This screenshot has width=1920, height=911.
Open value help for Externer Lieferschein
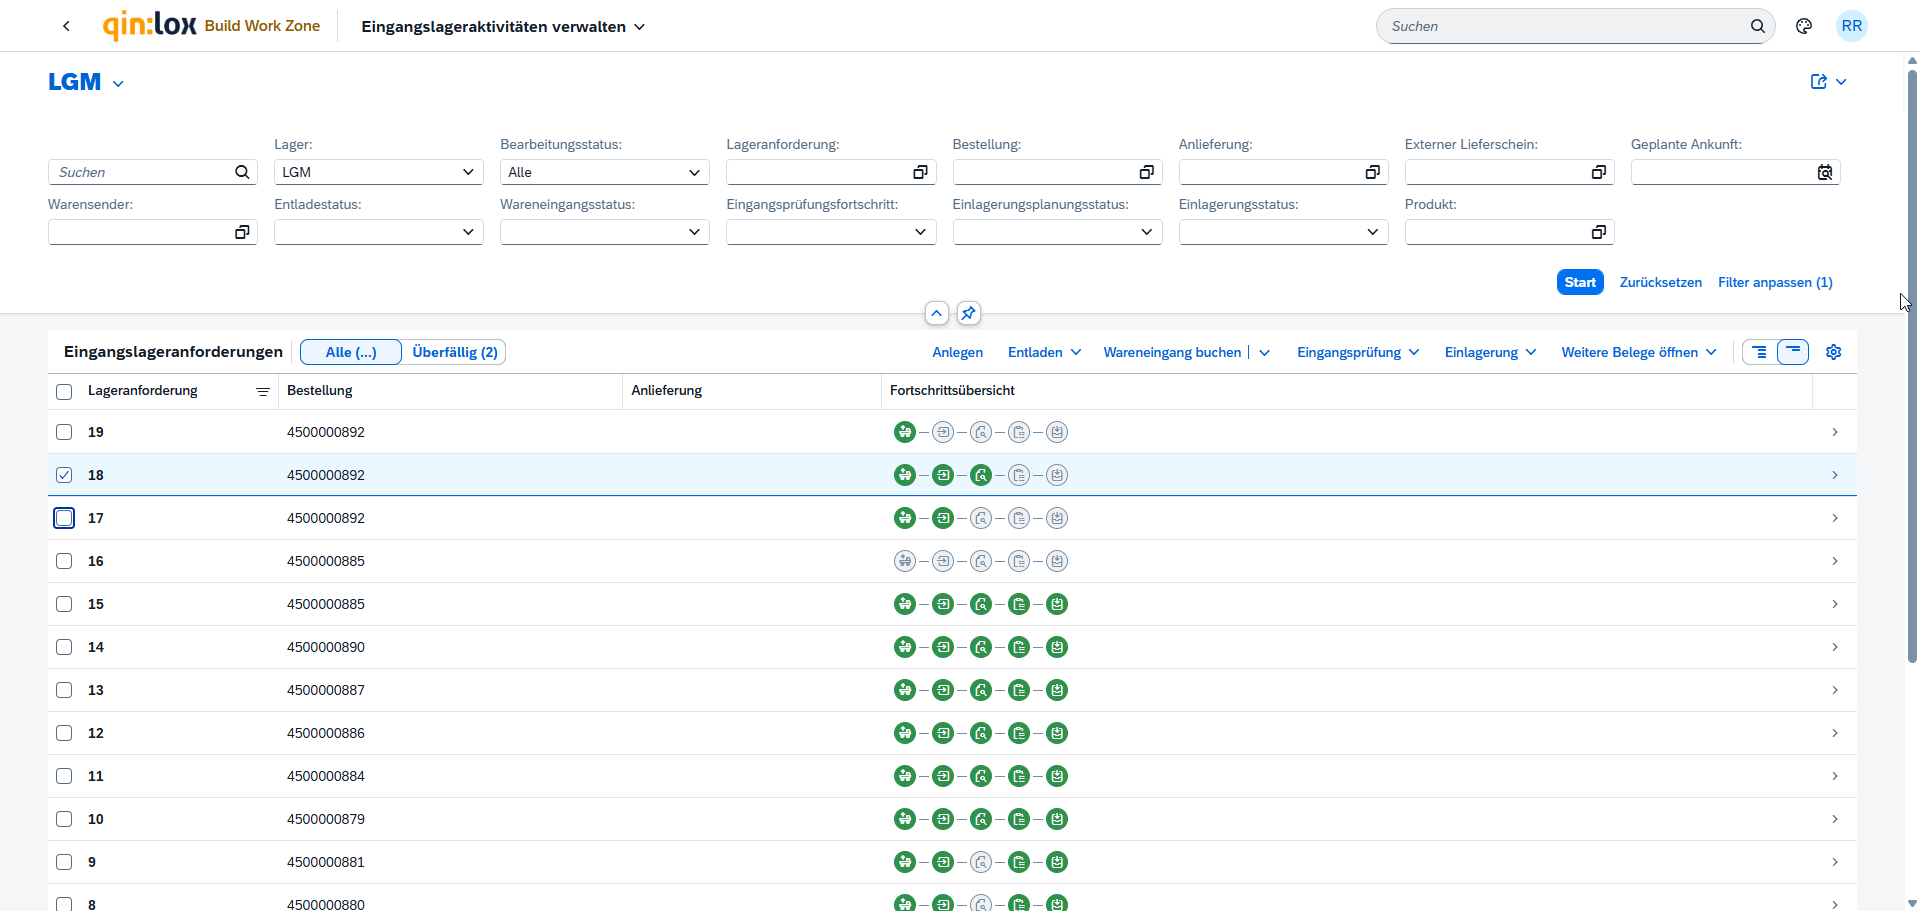coord(1598,172)
